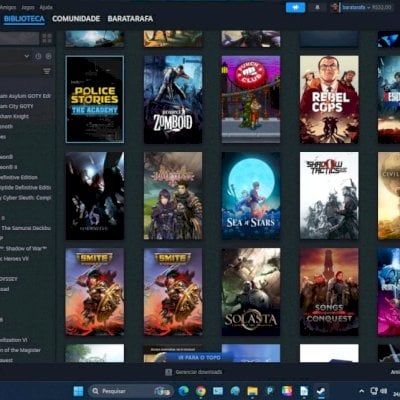
Task: Select Asylum GOTY Edition in sidebar list
Action: [x=26, y=96]
